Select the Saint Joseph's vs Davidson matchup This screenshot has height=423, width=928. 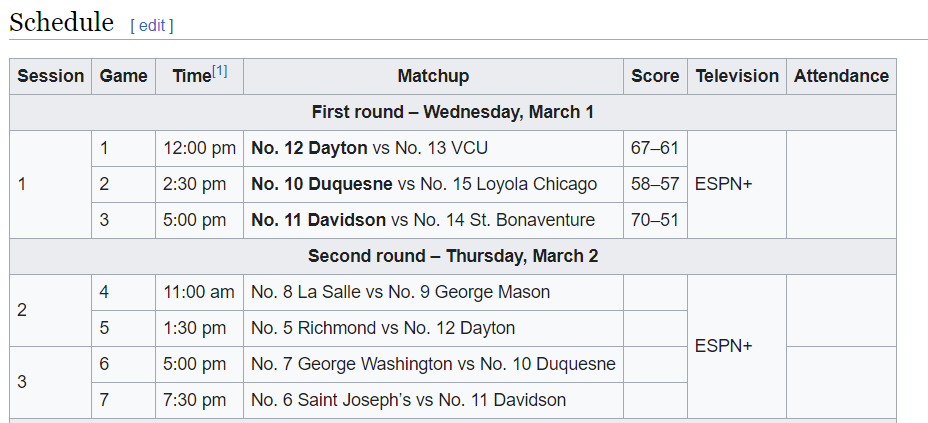coord(408,400)
